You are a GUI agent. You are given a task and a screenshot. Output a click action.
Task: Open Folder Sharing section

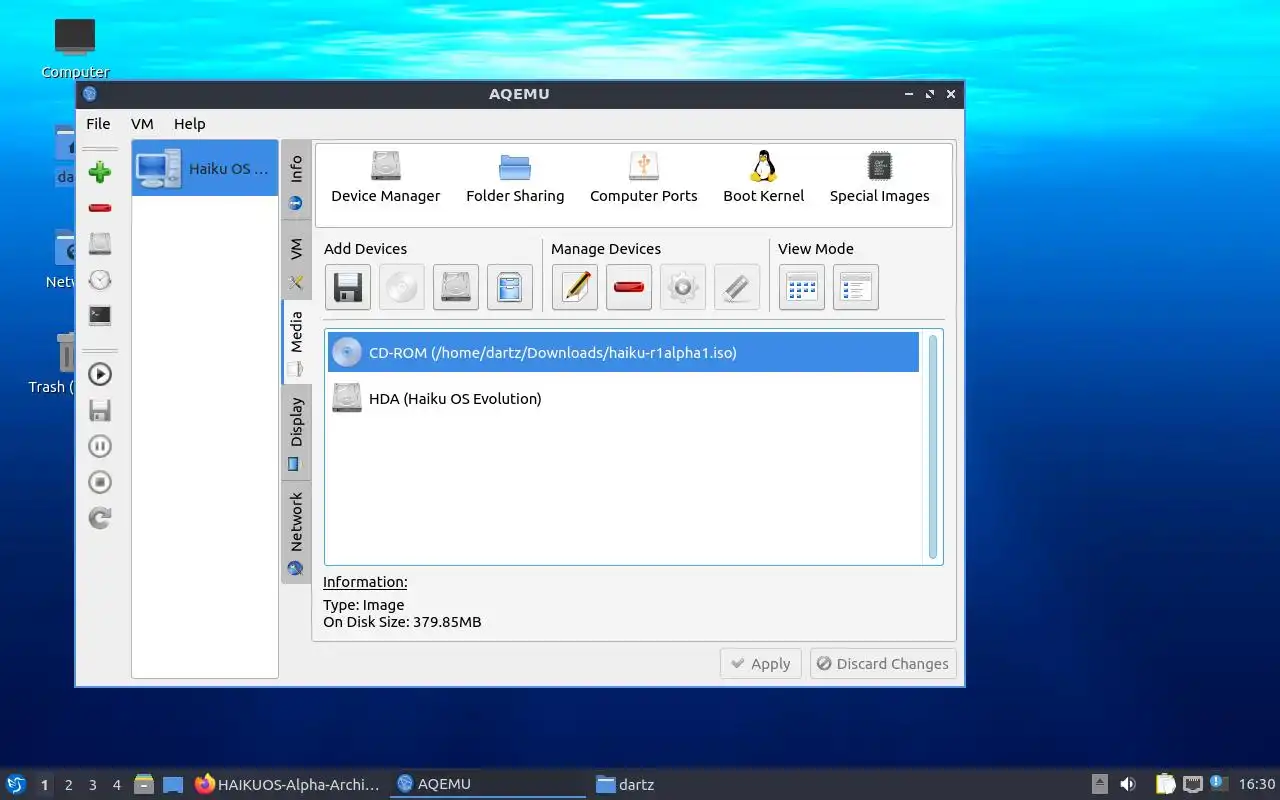[x=515, y=177]
